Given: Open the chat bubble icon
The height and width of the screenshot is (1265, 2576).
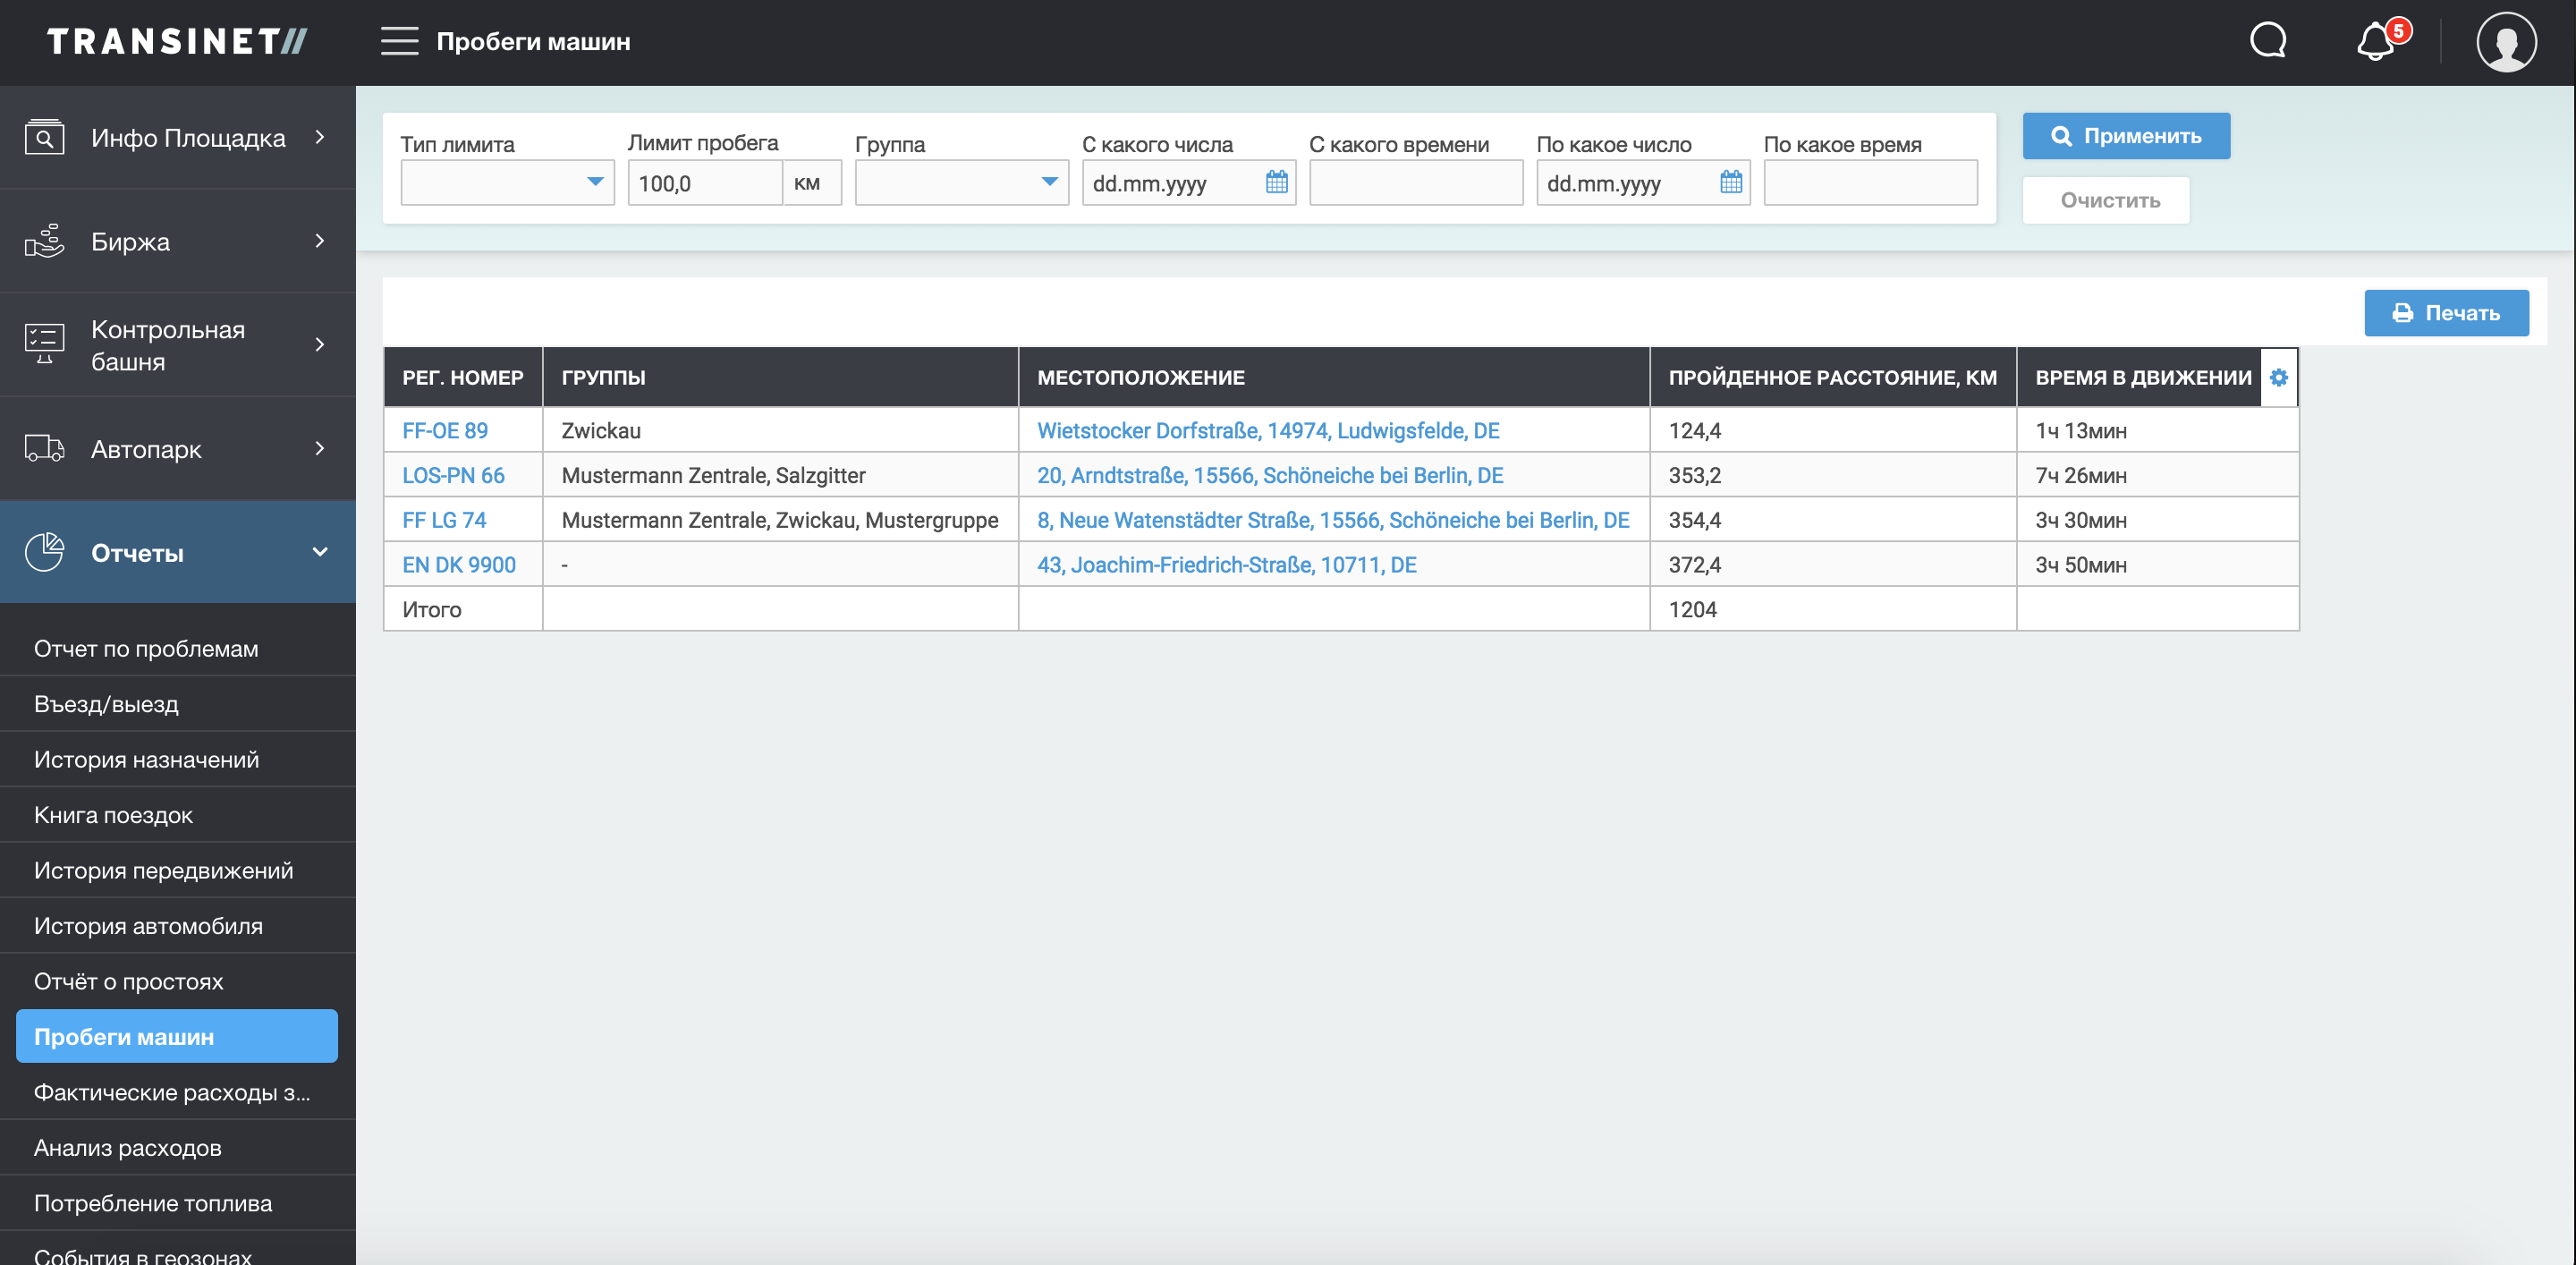Looking at the screenshot, I should 2267,41.
